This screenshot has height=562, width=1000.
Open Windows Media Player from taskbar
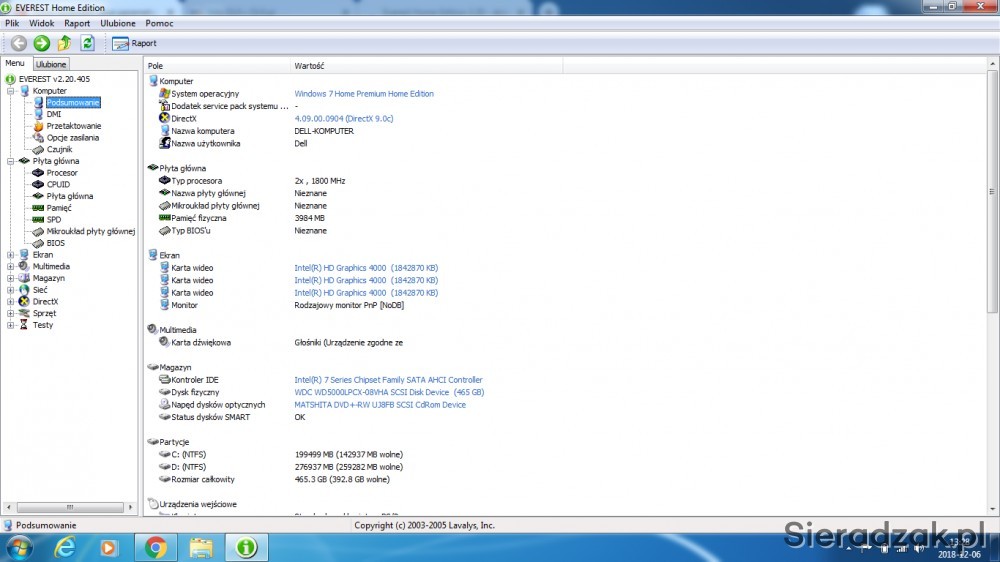108,547
